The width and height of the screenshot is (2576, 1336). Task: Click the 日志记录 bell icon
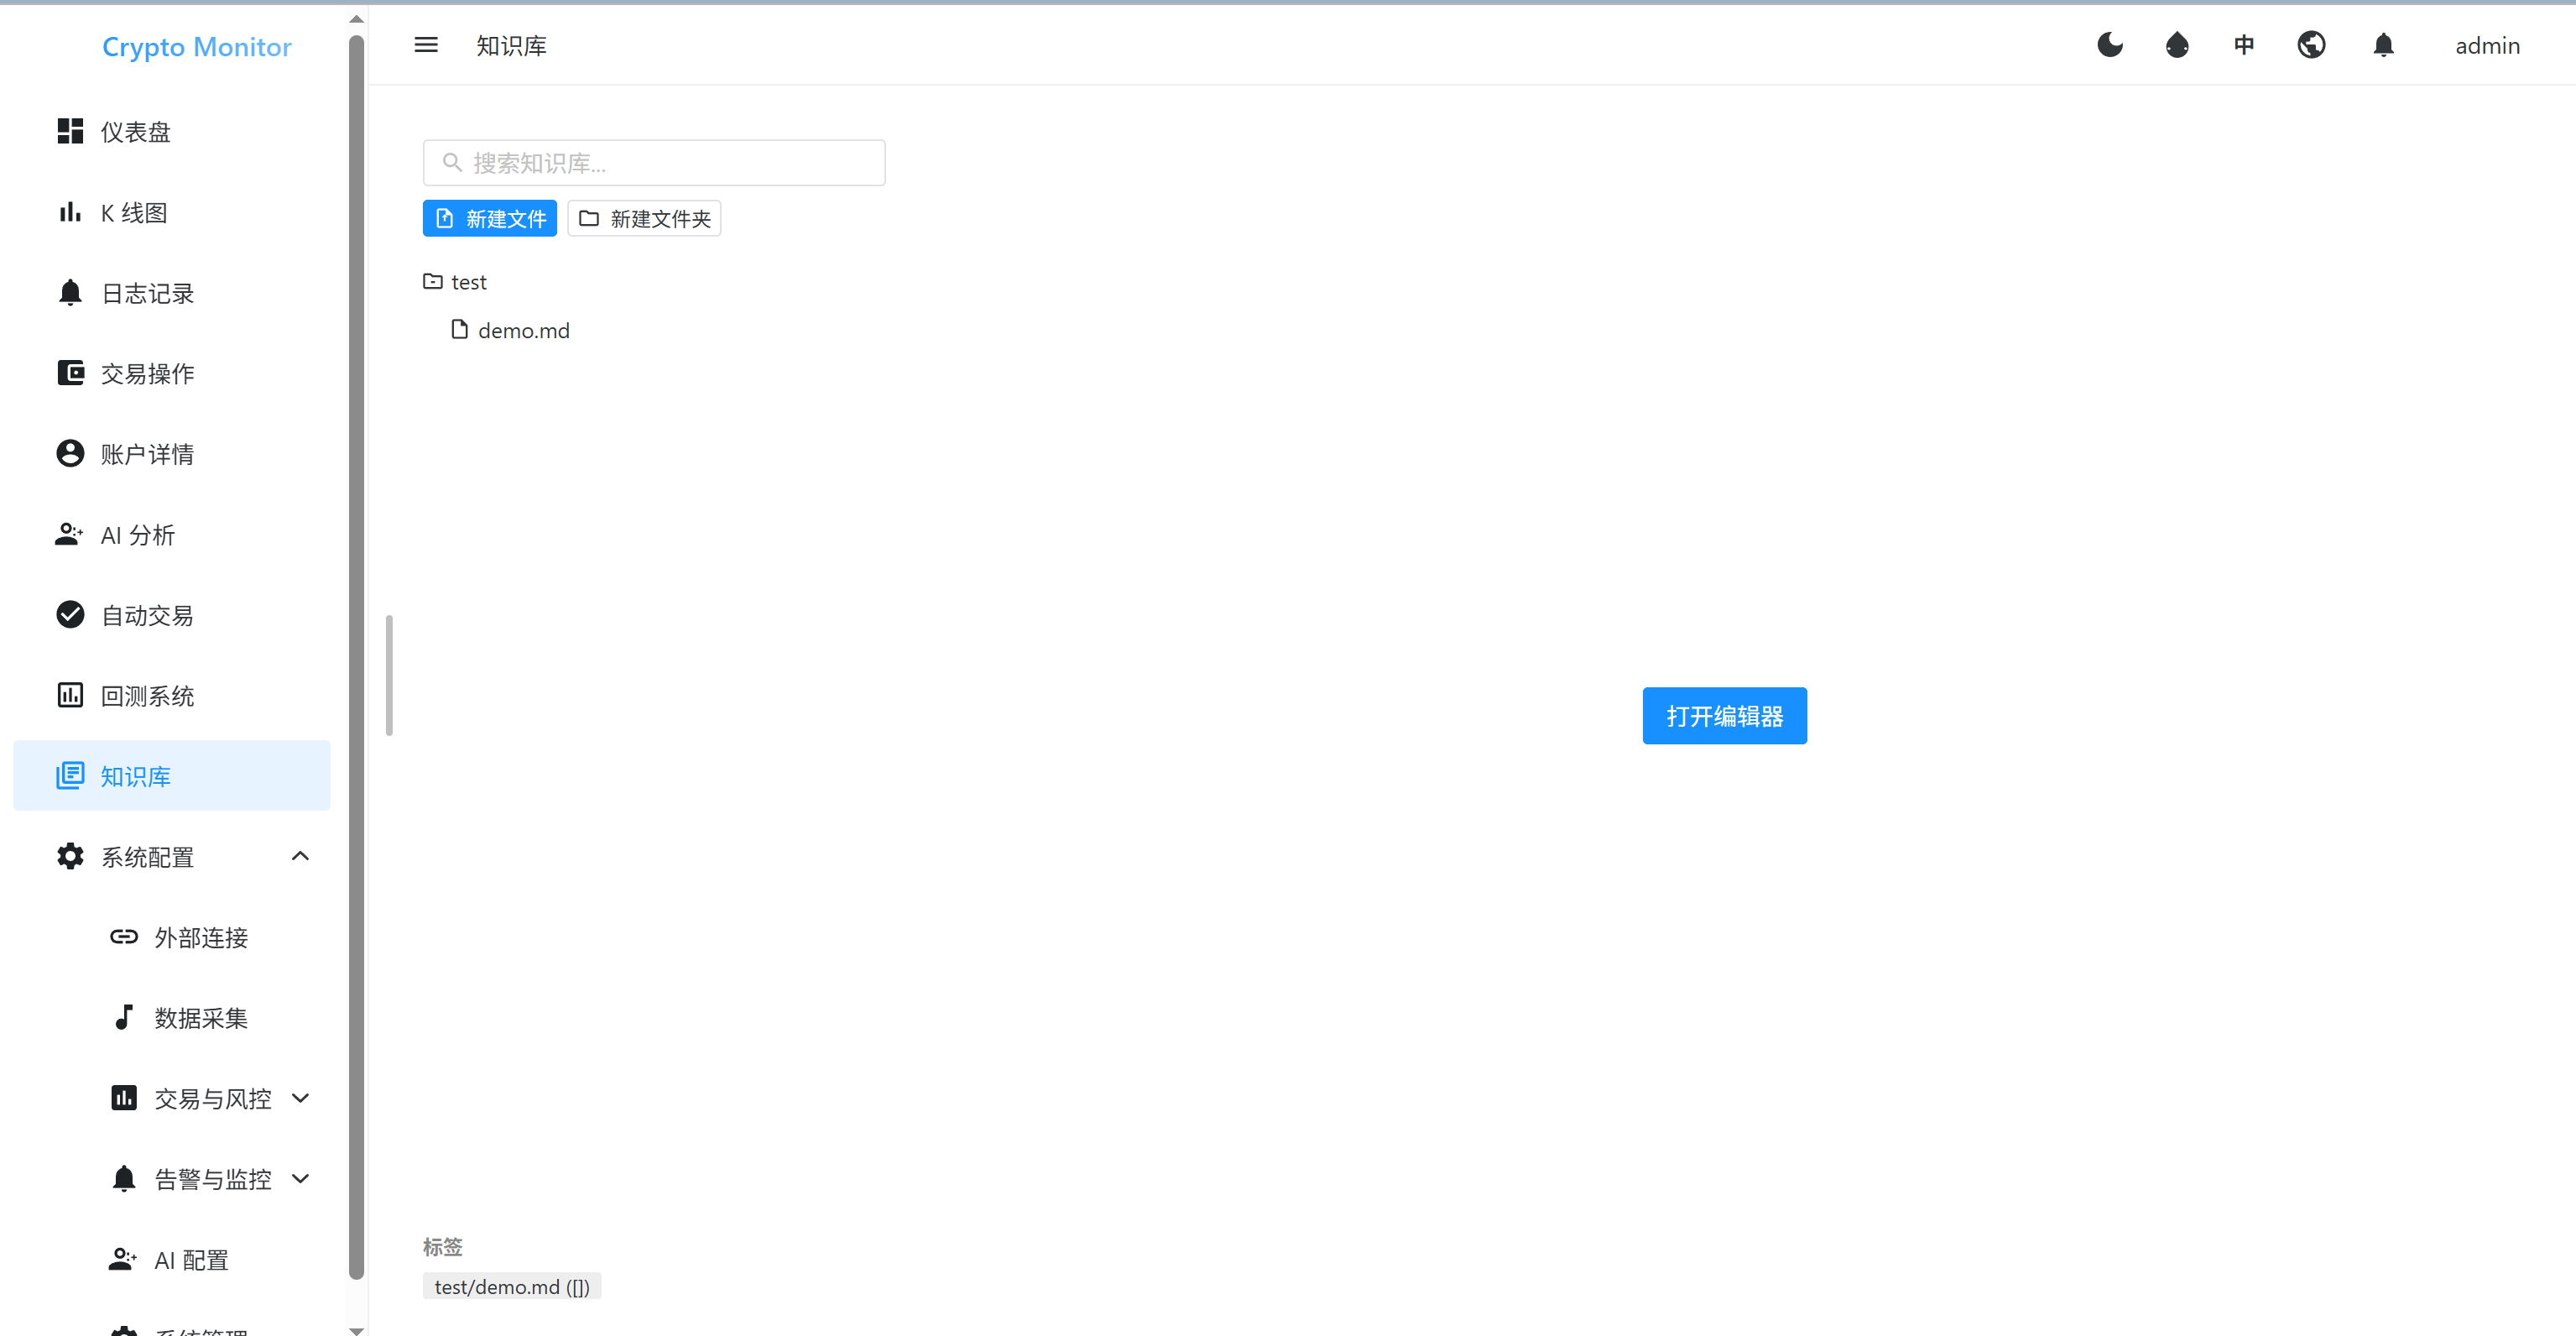pos(70,293)
